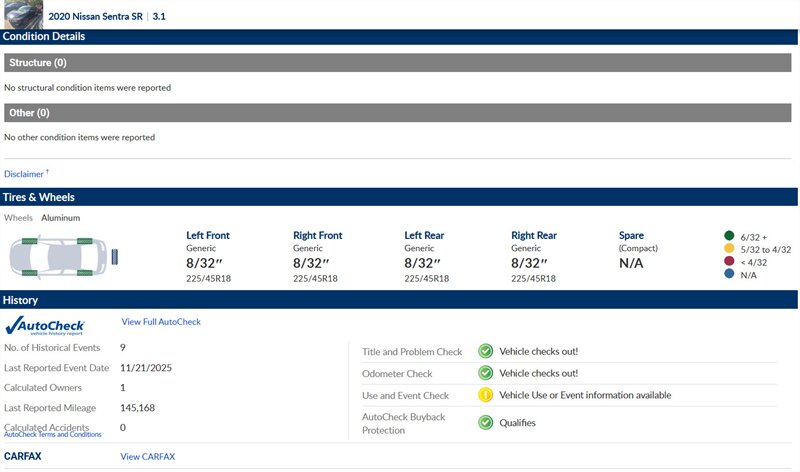Image resolution: width=800 pixels, height=472 pixels.
Task: Click green checkmark beside AutoCheck Buyback Protection
Action: tap(485, 422)
